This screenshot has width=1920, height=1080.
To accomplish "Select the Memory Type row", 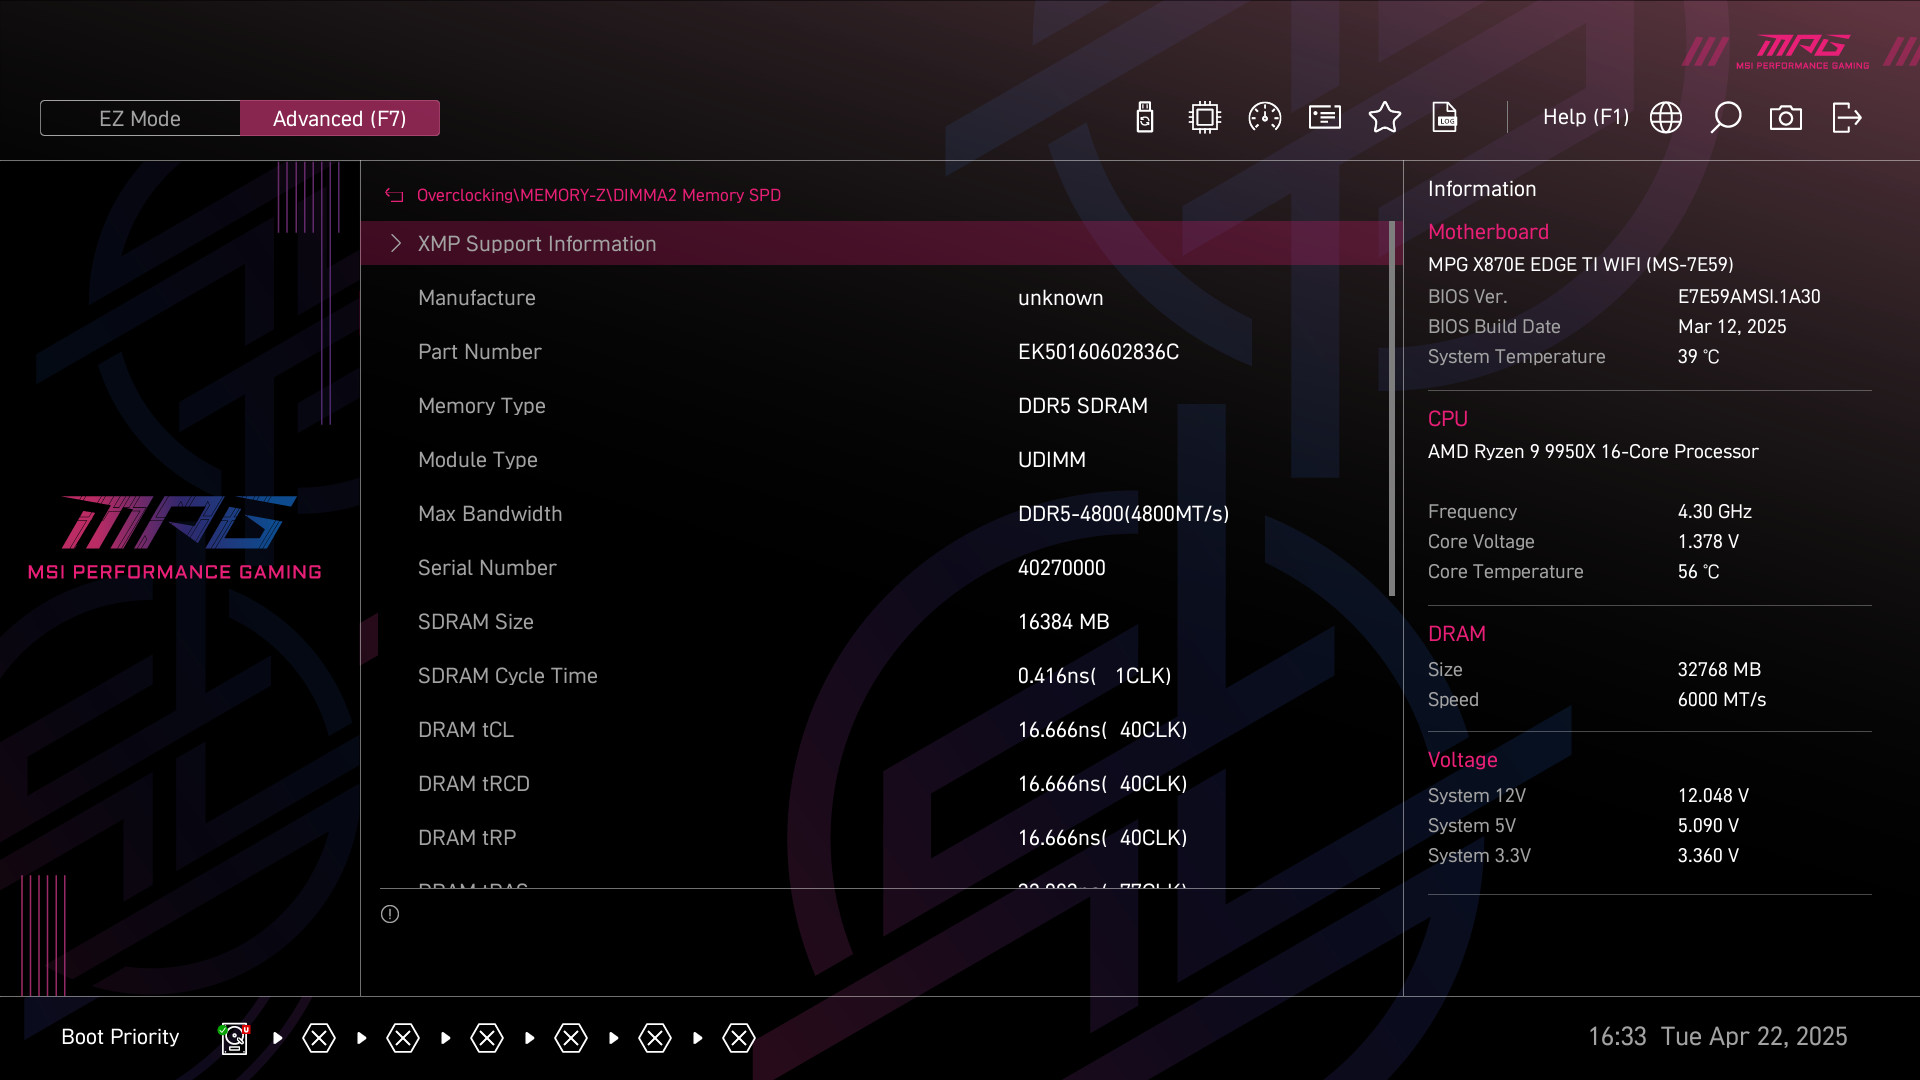I will pyautogui.click(x=875, y=406).
